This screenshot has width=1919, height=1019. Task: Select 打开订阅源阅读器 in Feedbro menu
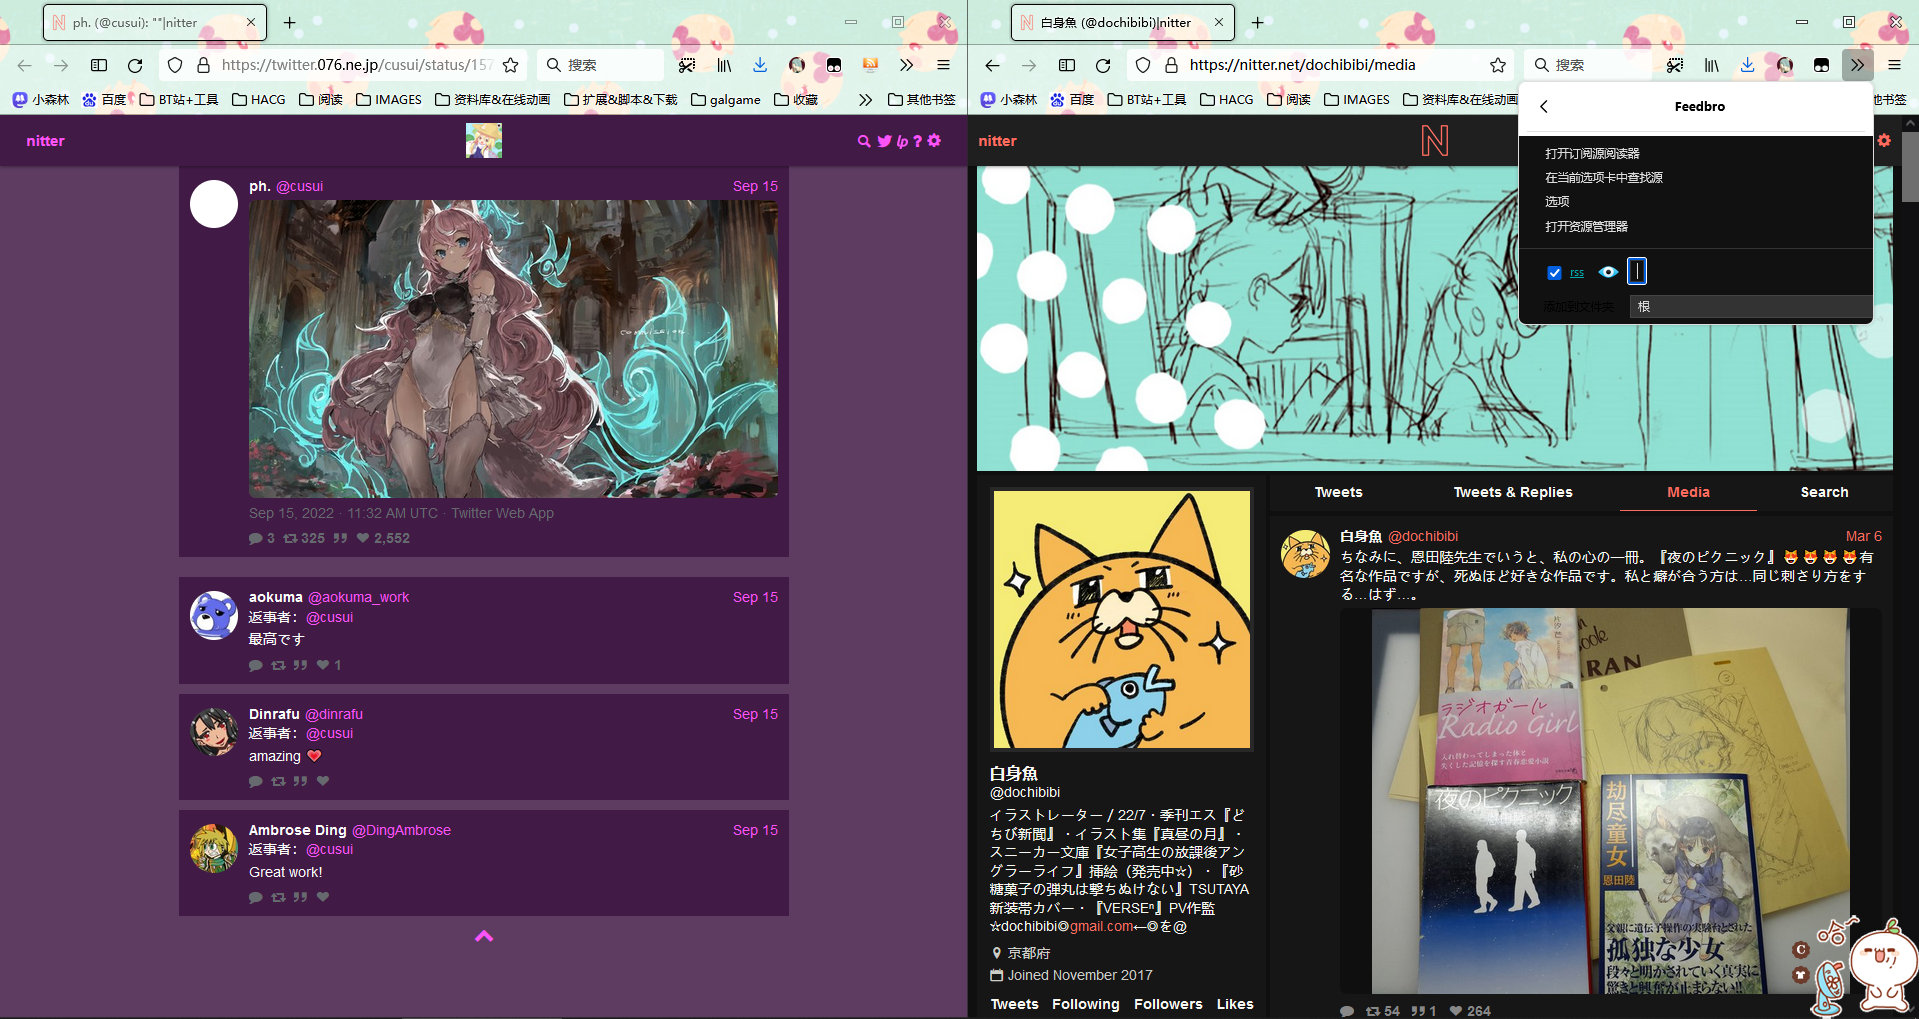1592,153
